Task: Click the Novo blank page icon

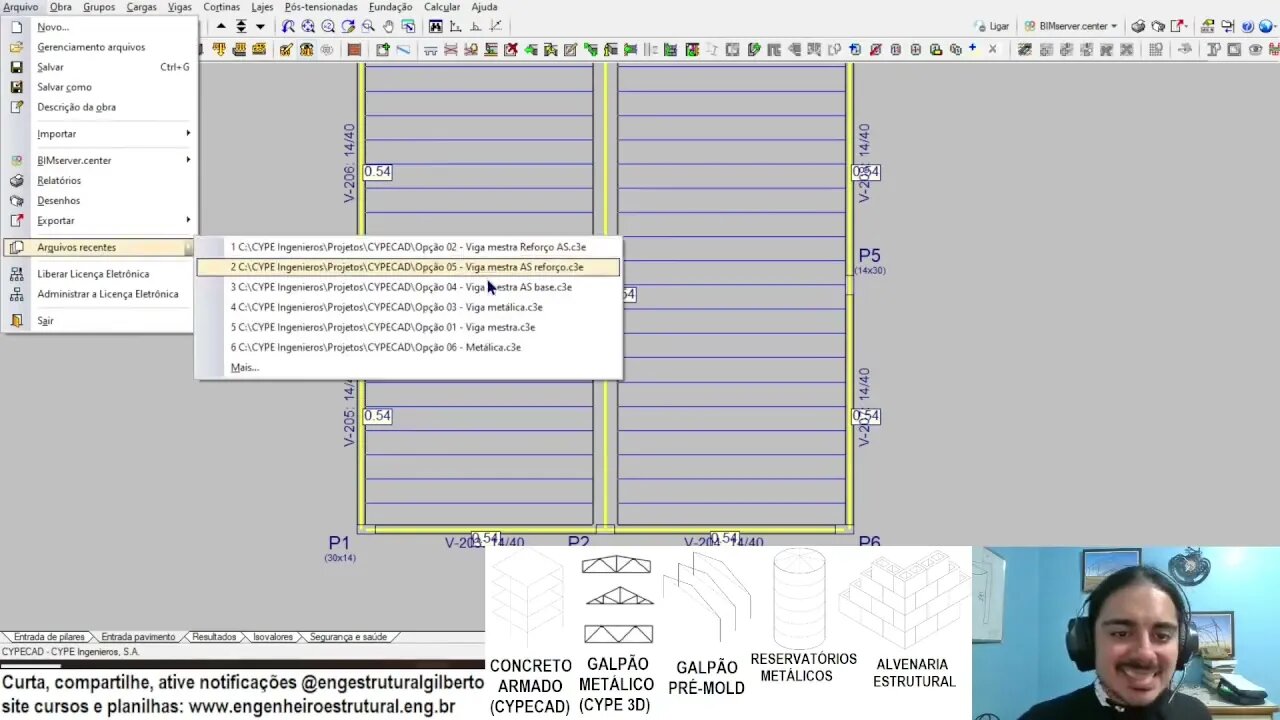Action: coord(16,27)
